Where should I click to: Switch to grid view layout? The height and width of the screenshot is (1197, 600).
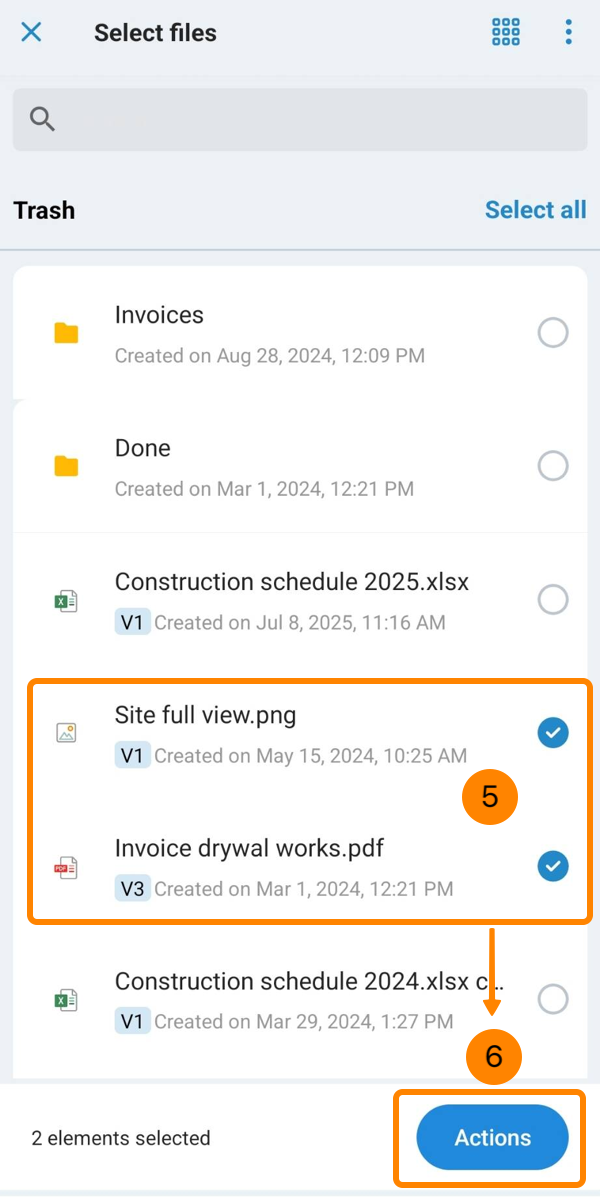pyautogui.click(x=506, y=32)
